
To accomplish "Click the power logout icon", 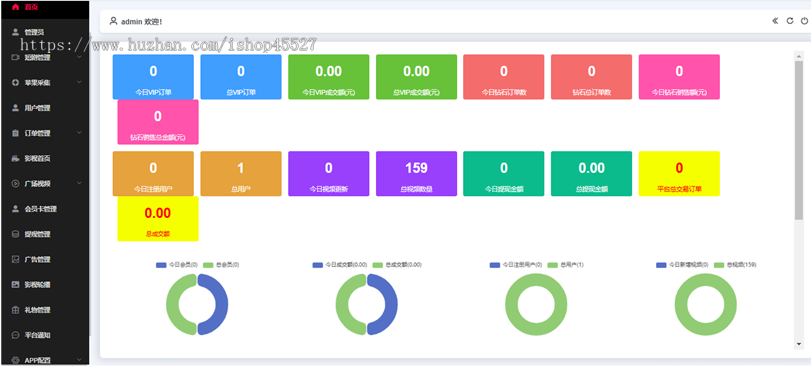I will point(804,21).
